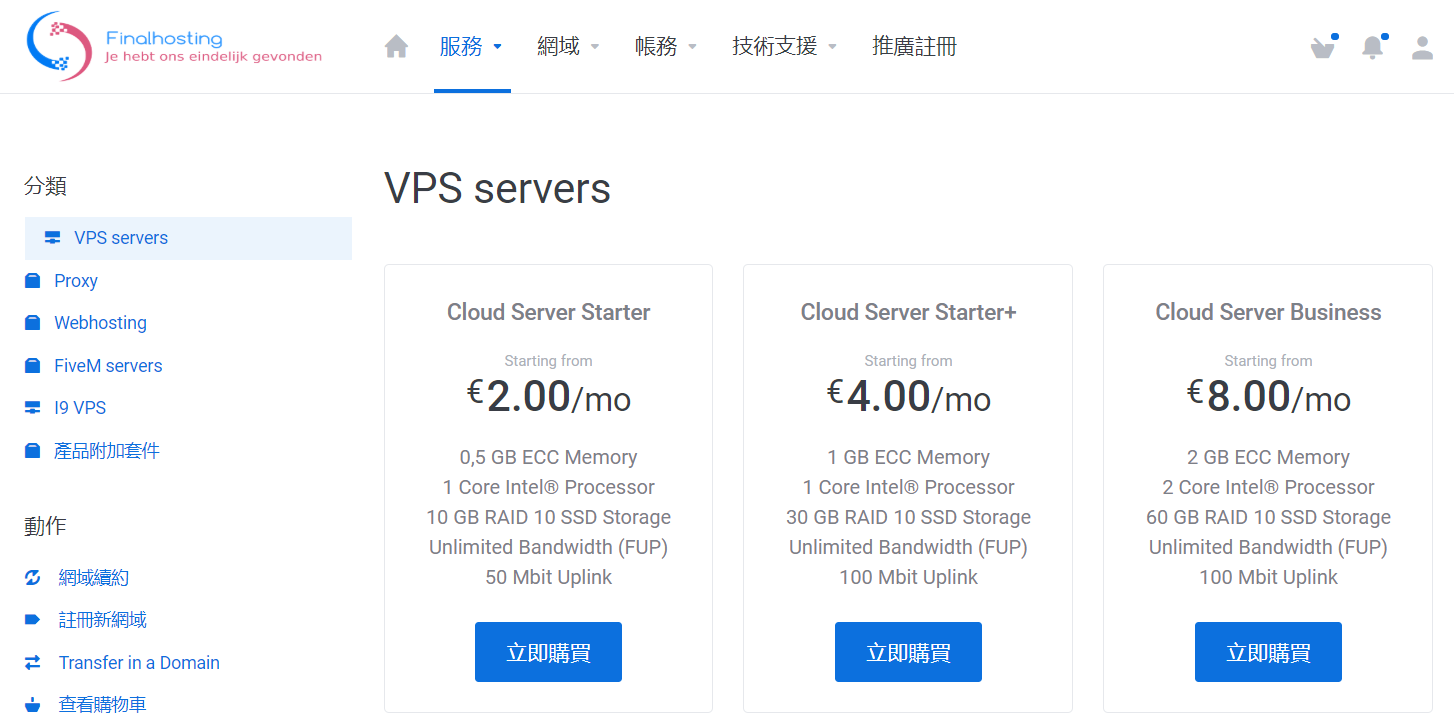The image size is (1454, 727).
Task: Open the 技術支援 dropdown menu
Action: point(784,46)
